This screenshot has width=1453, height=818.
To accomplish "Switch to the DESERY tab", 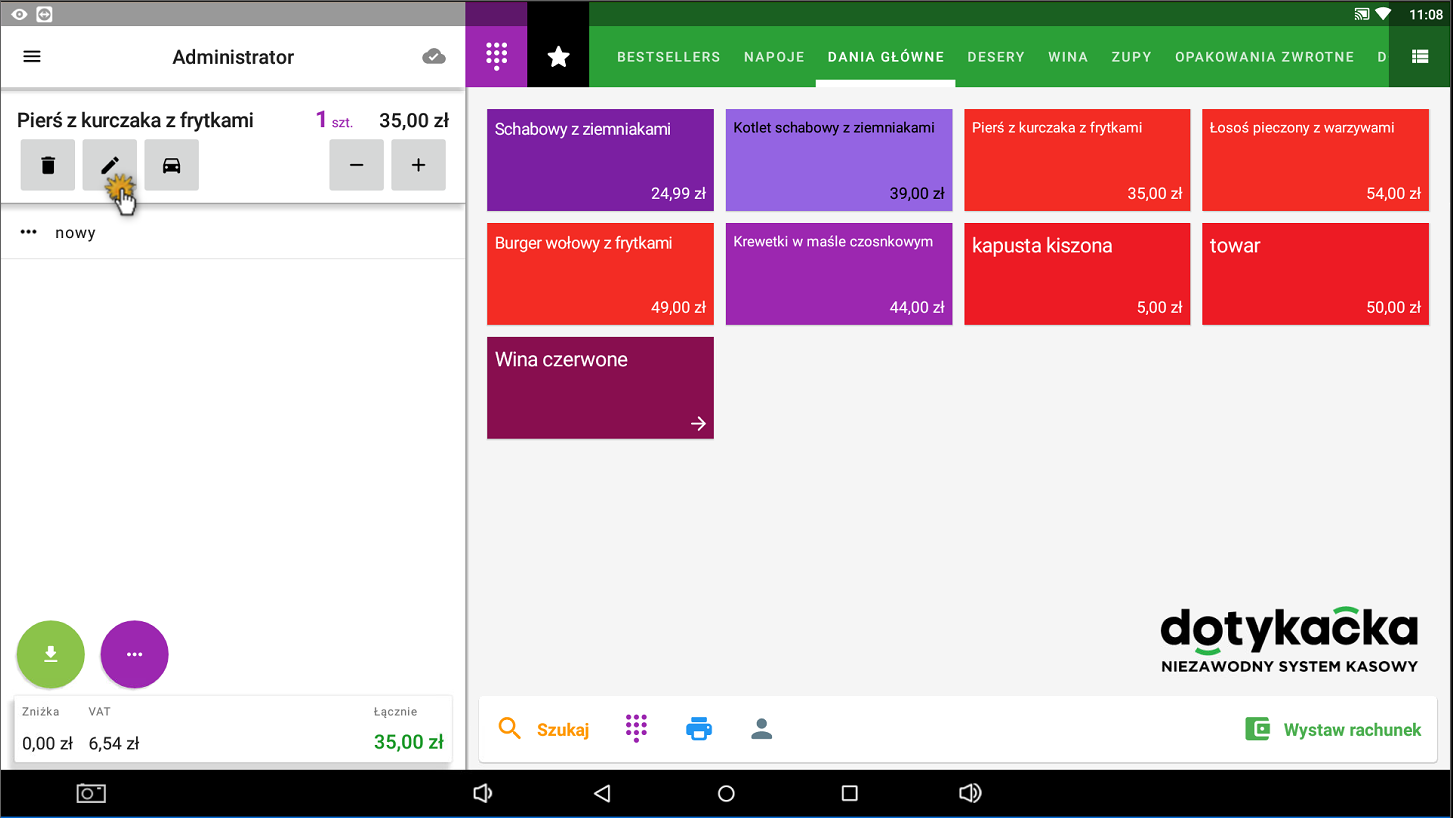I will (996, 57).
